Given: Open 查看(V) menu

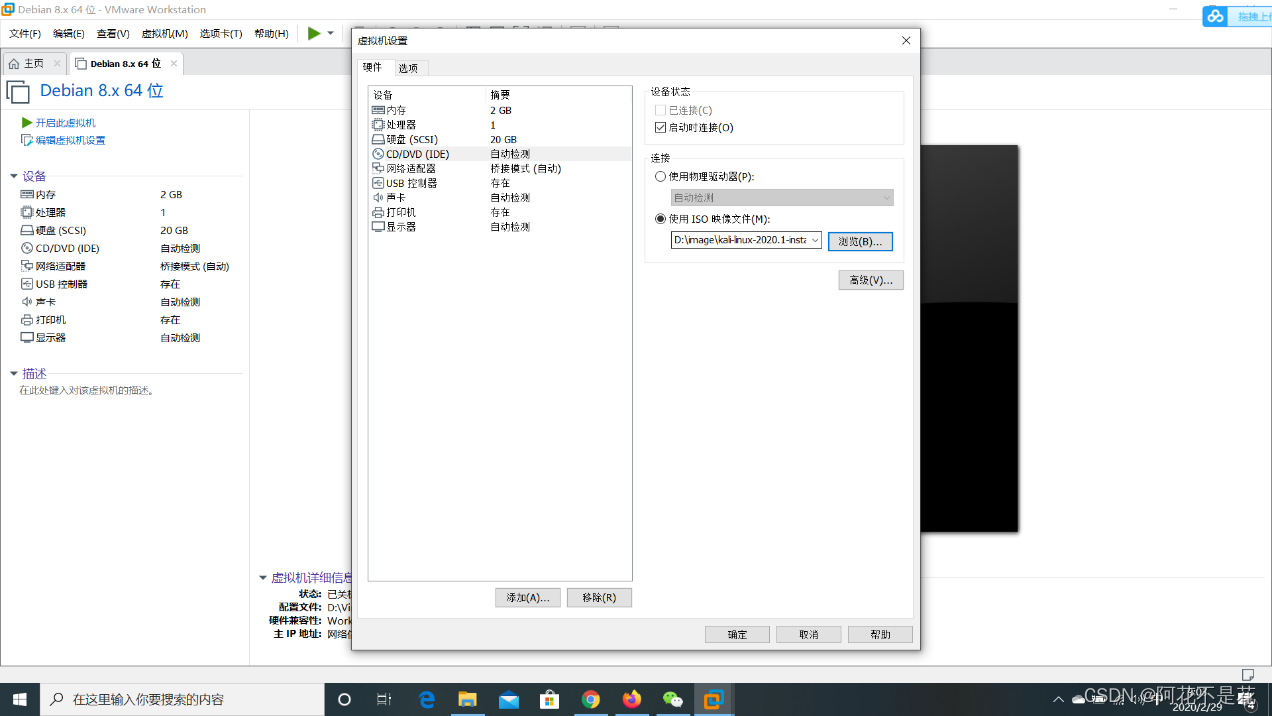Looking at the screenshot, I should [x=113, y=33].
